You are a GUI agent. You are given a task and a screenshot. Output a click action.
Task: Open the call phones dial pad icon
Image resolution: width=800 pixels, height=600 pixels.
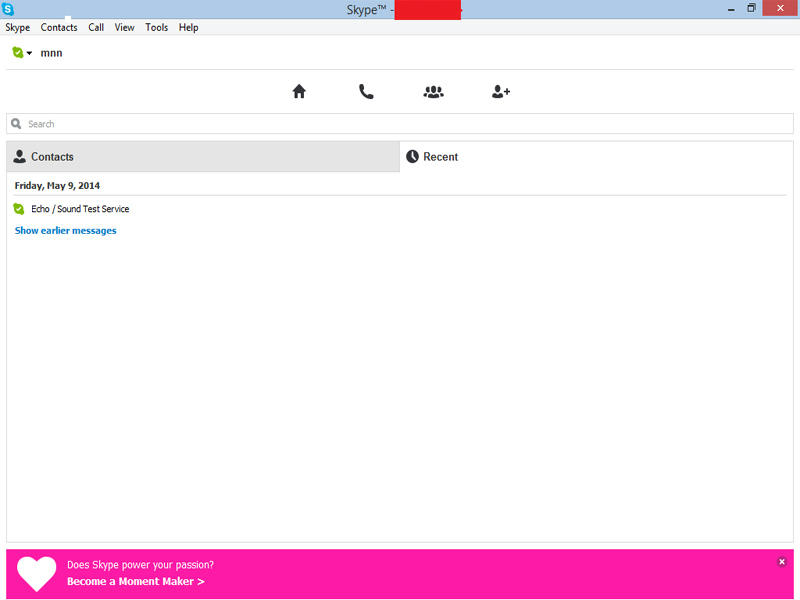coord(366,91)
